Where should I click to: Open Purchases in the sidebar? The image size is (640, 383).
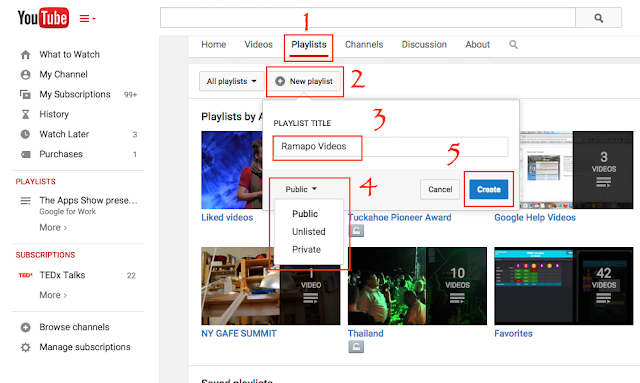click(x=61, y=154)
